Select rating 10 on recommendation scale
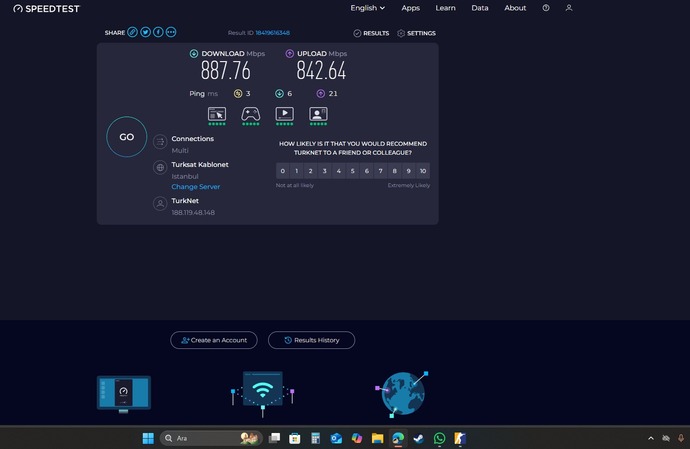The height and width of the screenshot is (449, 690). (x=423, y=171)
